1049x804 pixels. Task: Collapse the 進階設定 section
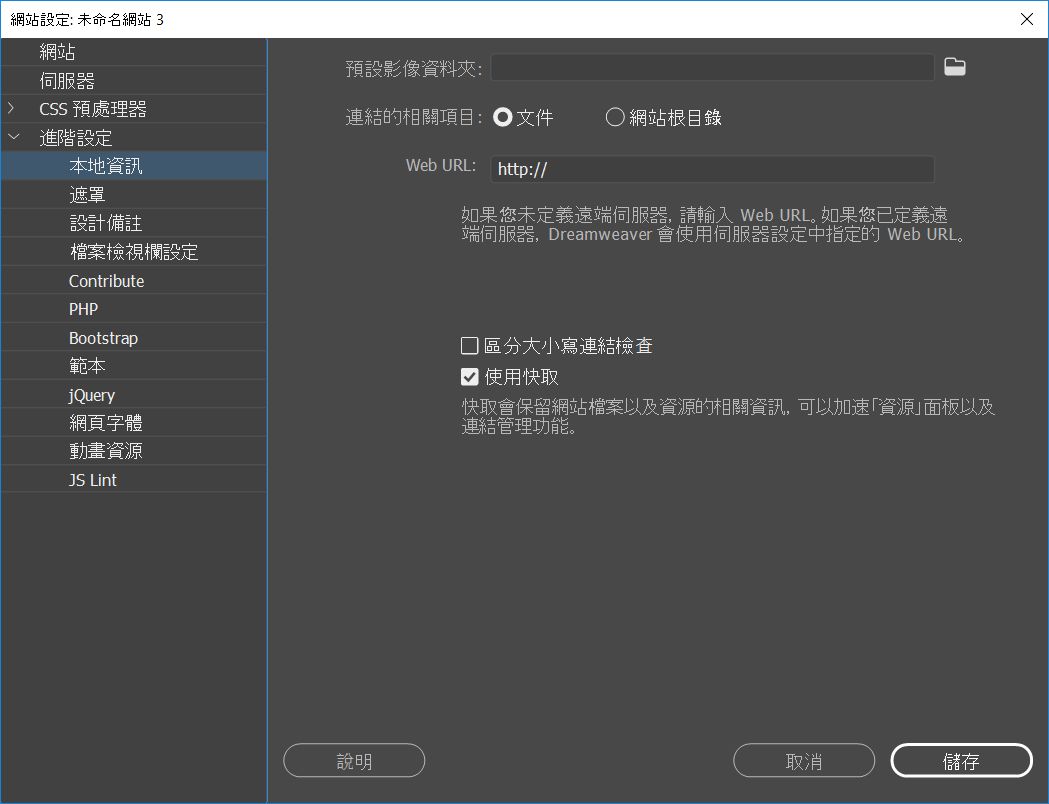pyautogui.click(x=14, y=137)
